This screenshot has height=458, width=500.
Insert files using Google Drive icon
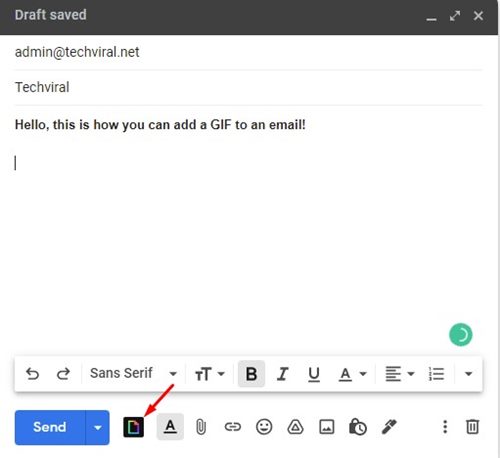coord(295,427)
